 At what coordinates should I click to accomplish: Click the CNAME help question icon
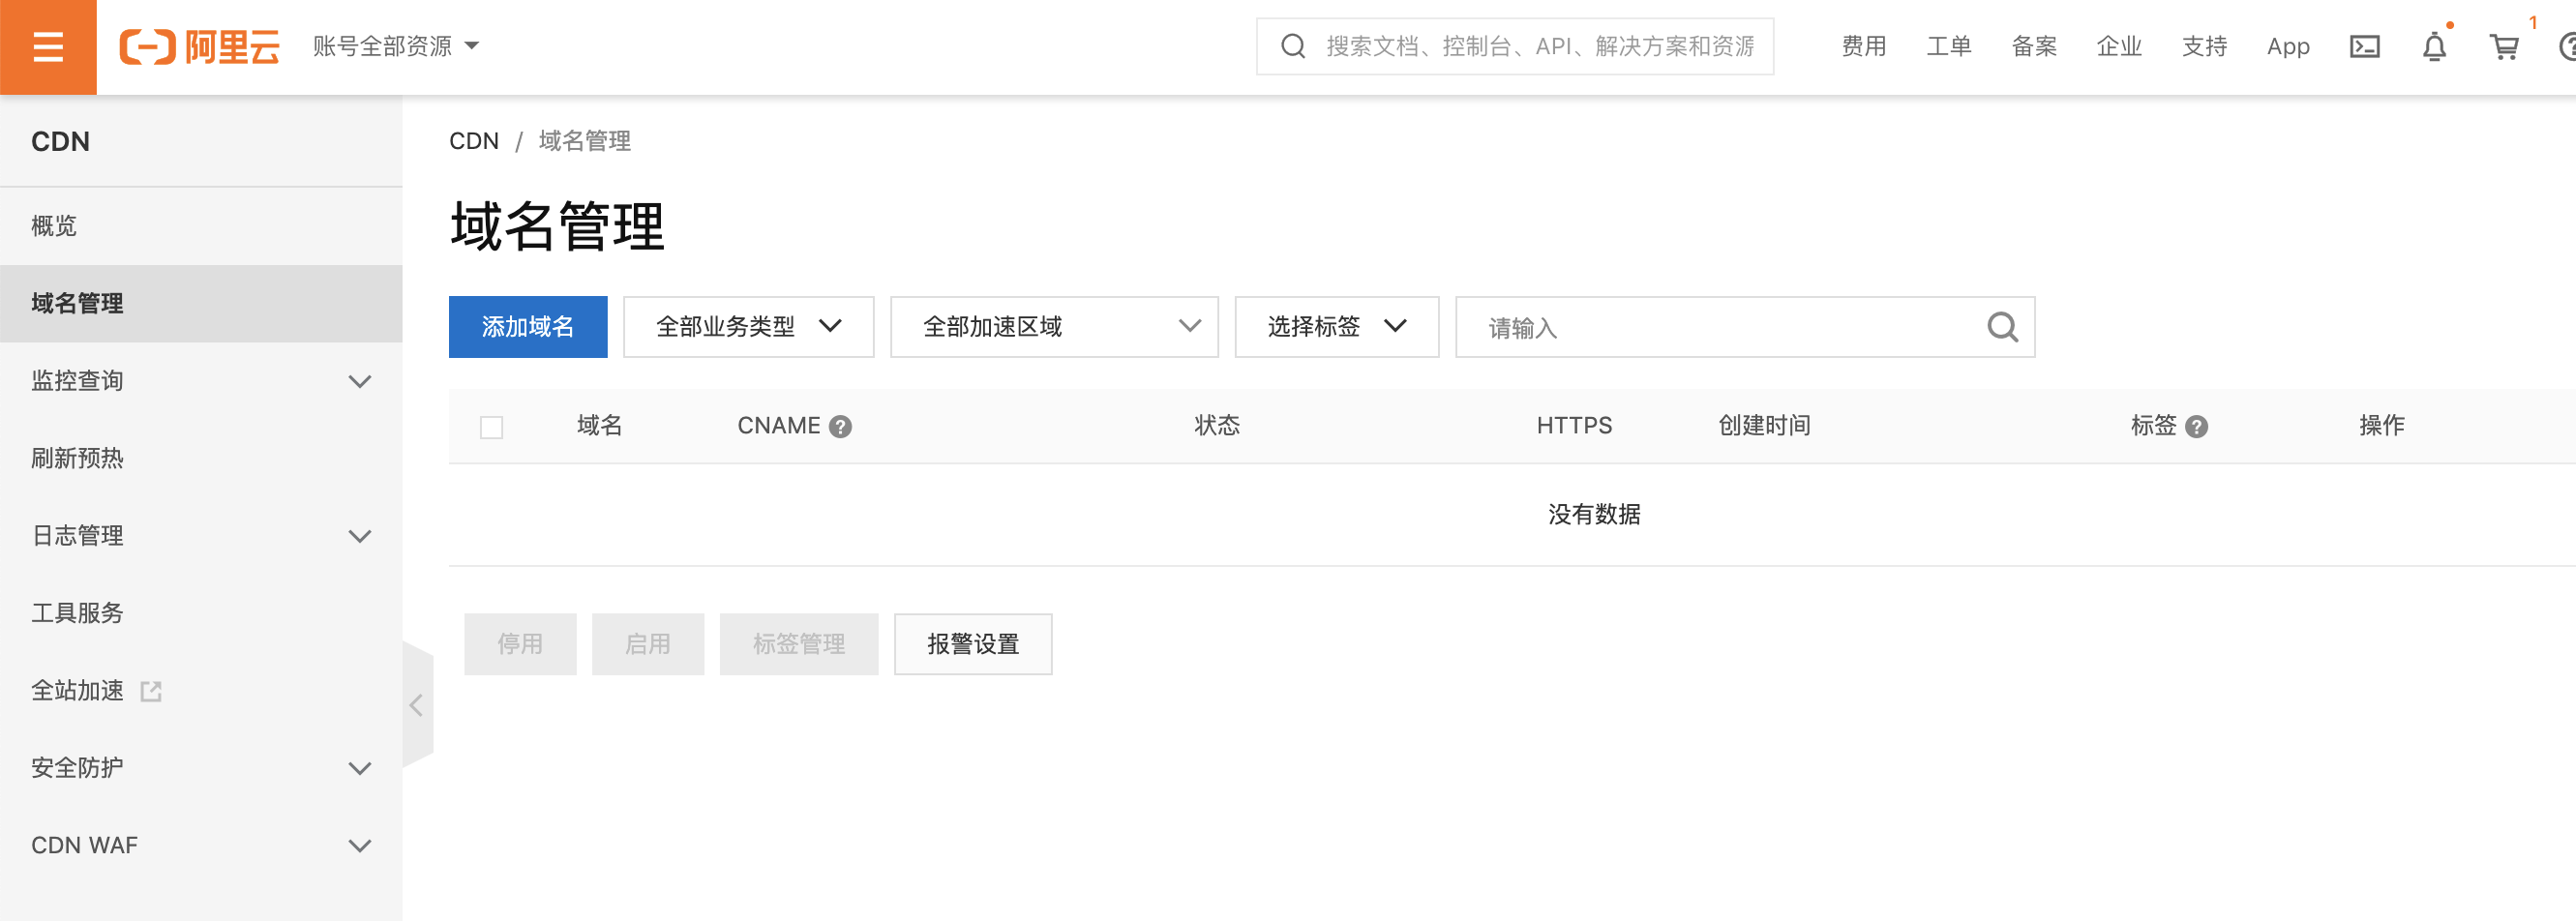pos(841,427)
